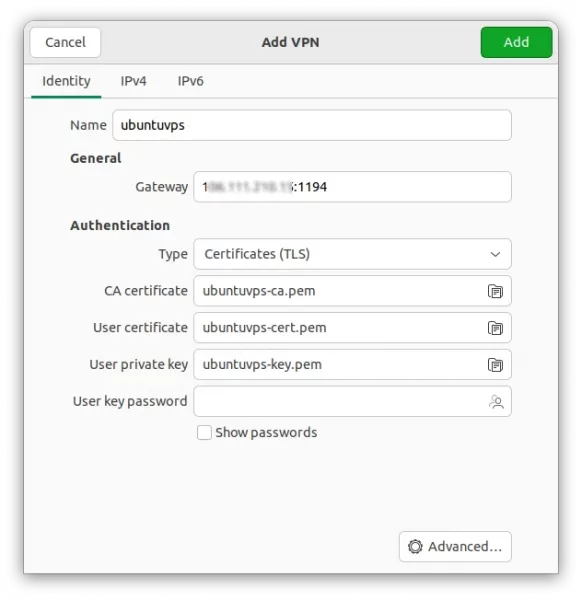Cancel the Add VPN dialog
Viewport: 582px width, 600px height.
click(65, 42)
